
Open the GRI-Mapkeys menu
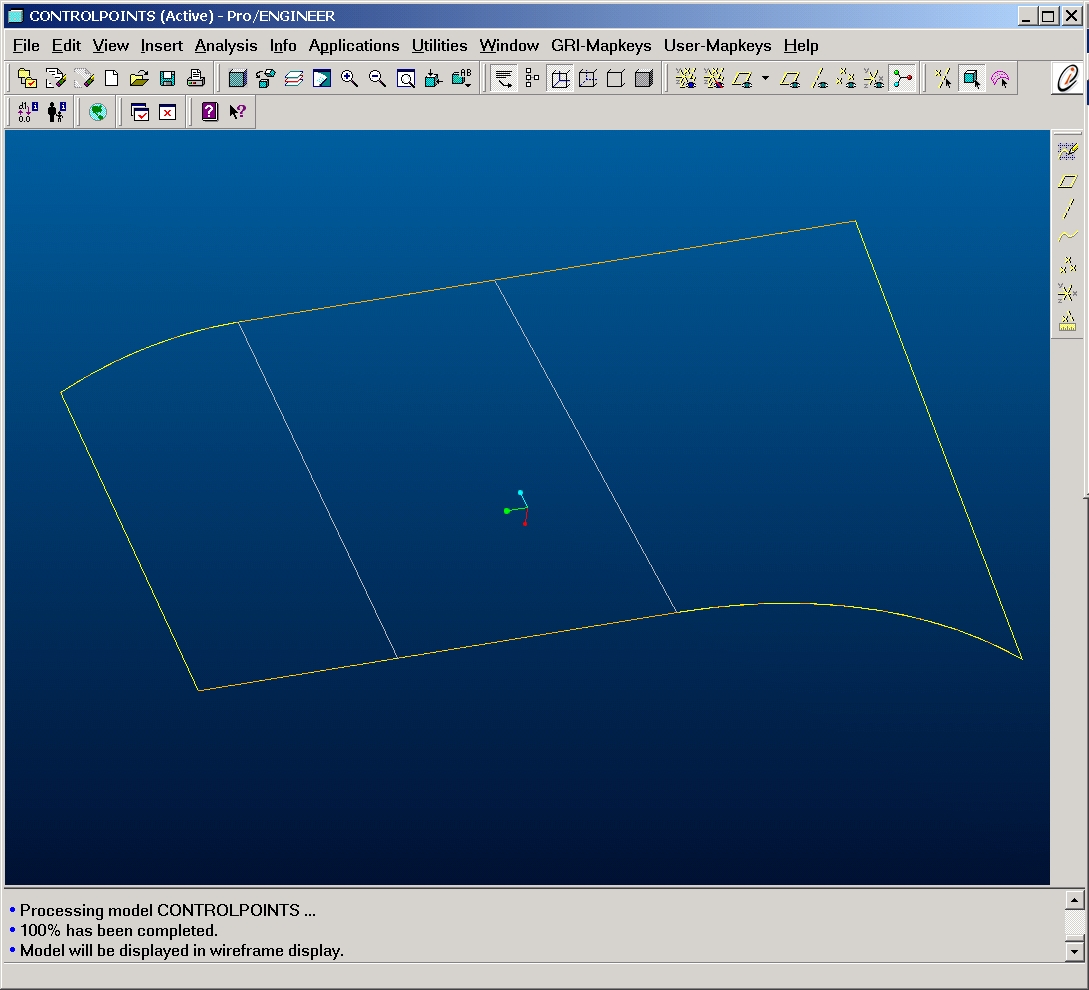(x=601, y=46)
